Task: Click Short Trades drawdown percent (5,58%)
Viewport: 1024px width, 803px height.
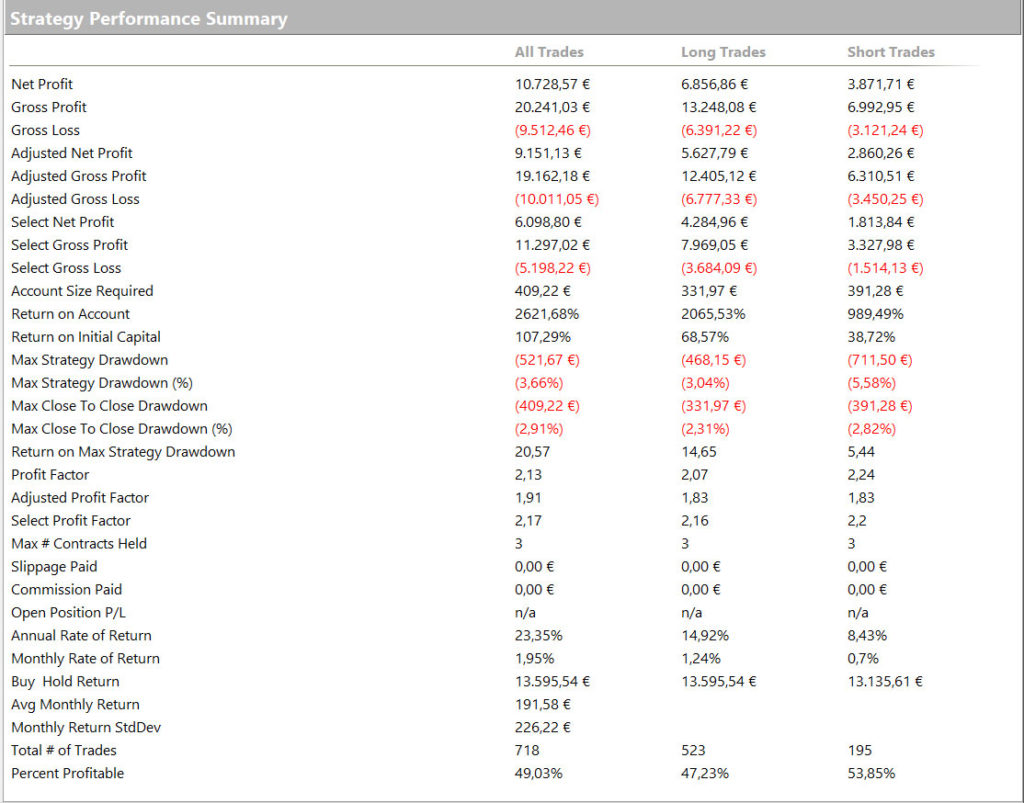Action: pyautogui.click(x=872, y=383)
